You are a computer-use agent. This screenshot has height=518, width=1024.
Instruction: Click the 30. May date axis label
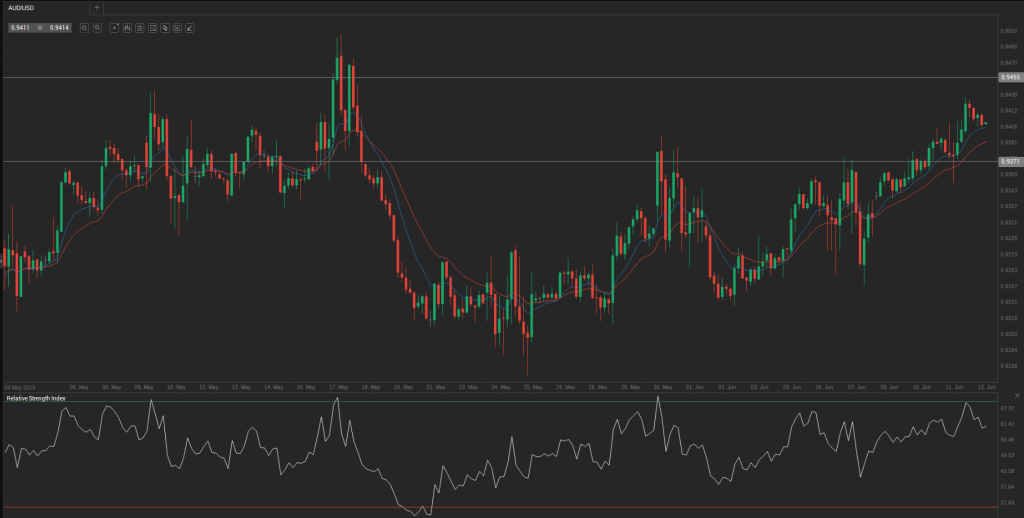pyautogui.click(x=662, y=387)
